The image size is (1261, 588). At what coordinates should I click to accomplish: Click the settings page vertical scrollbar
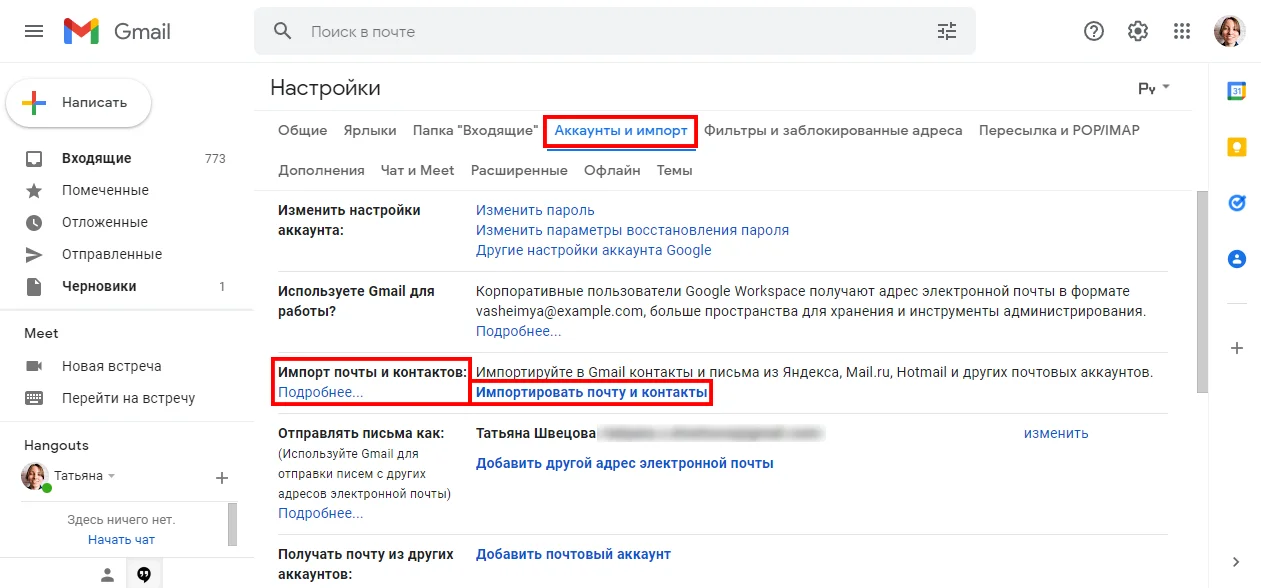(x=1202, y=290)
